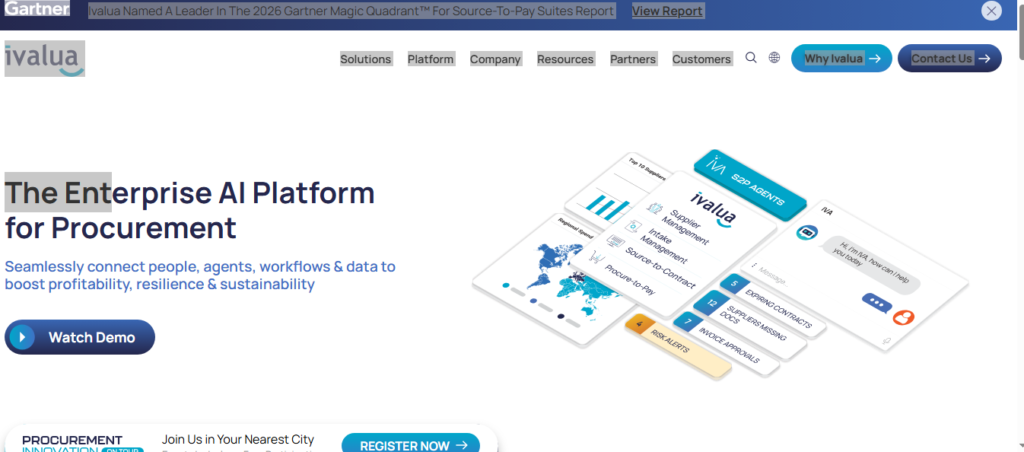The image size is (1024, 452).
Task: Click the orange user avatar in chat illustration
Action: tap(903, 317)
